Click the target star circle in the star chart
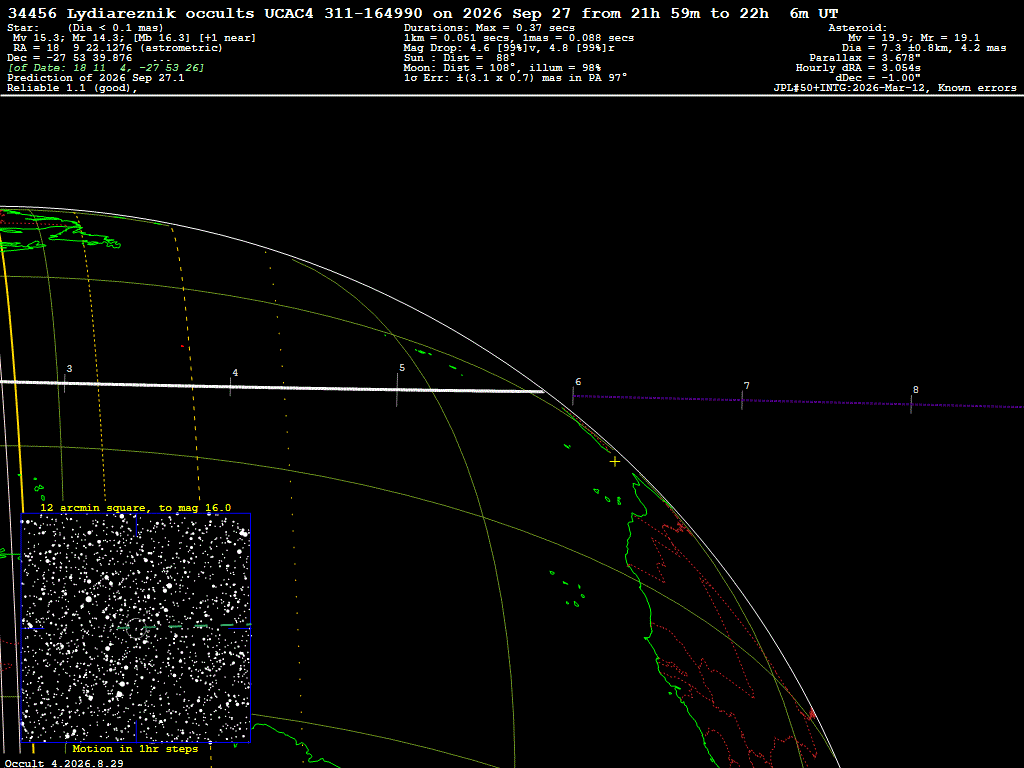Image resolution: width=1024 pixels, height=768 pixels. 136,628
